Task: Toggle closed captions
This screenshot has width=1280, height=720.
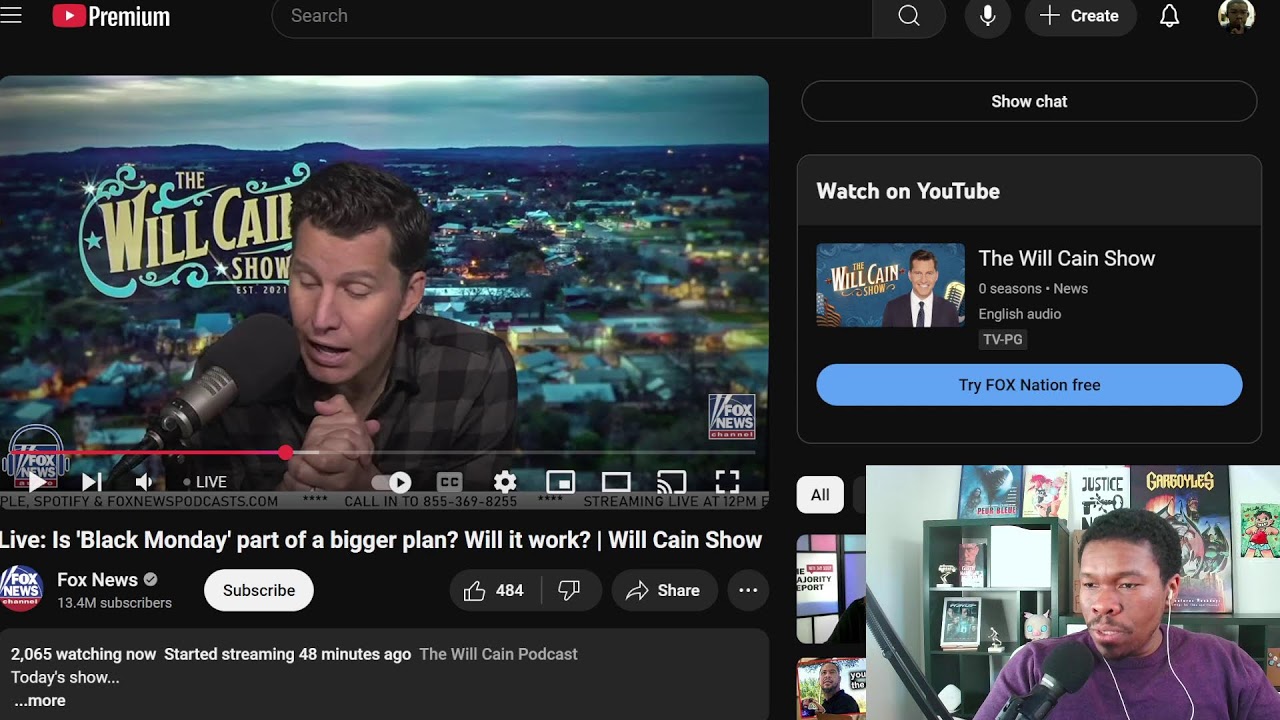Action: (x=449, y=482)
